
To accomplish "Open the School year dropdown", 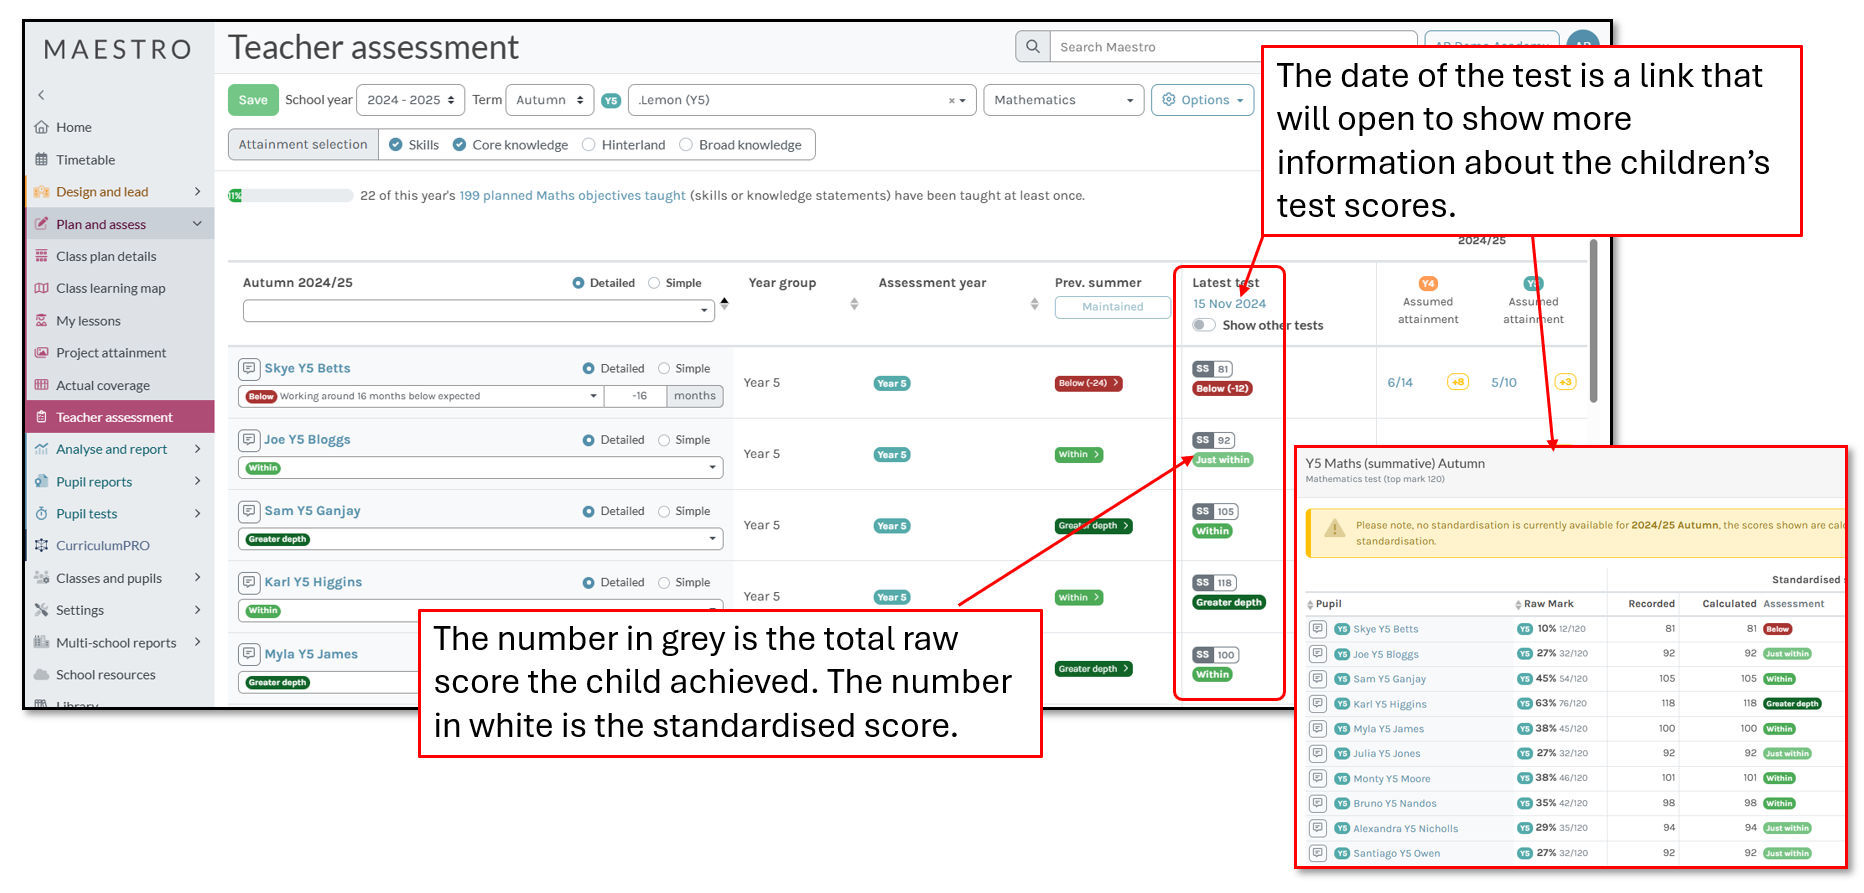I will (410, 100).
